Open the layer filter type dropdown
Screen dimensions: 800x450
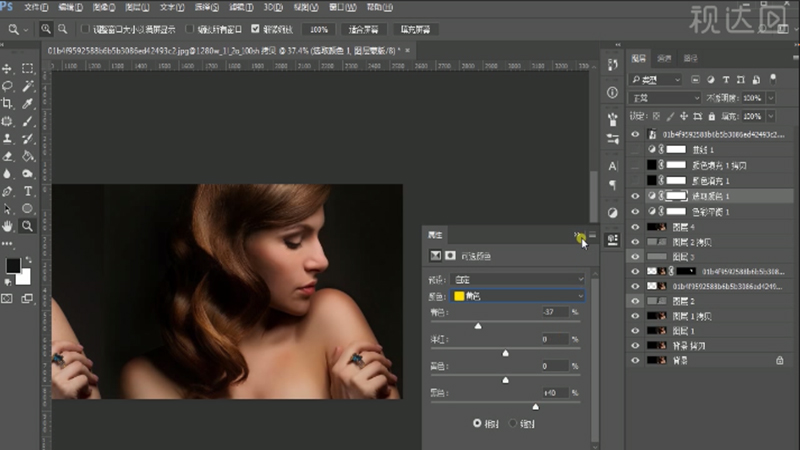[x=656, y=80]
